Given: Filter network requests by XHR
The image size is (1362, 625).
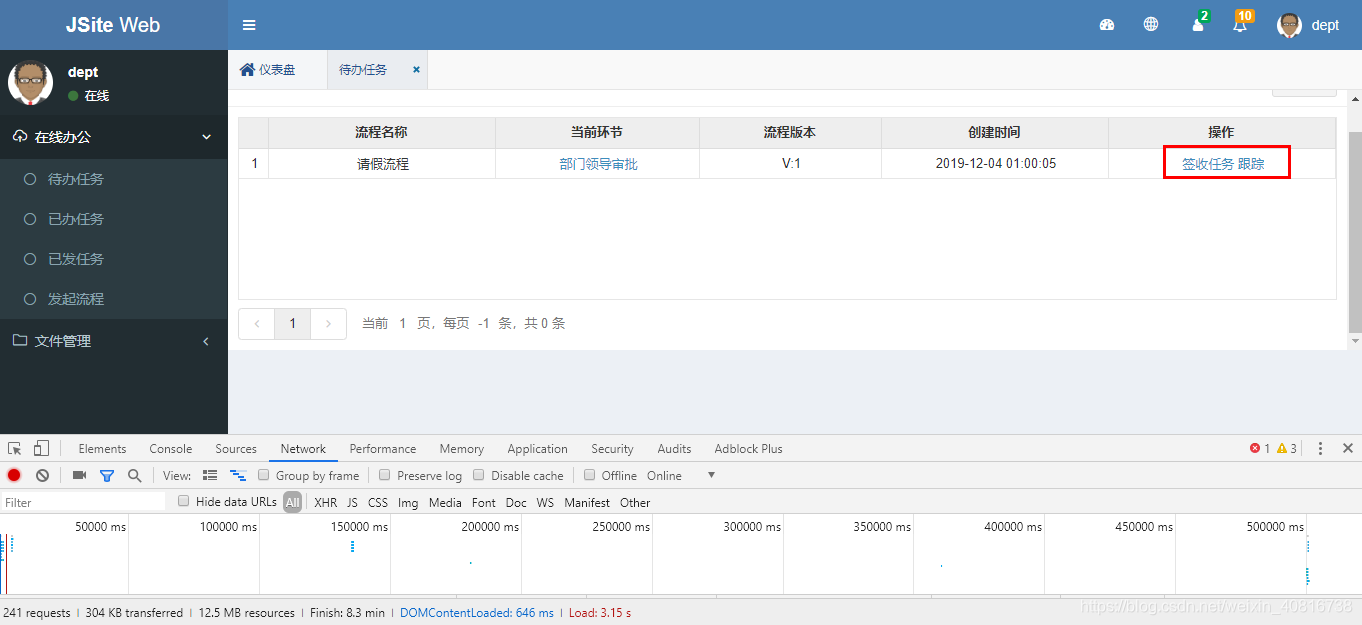Looking at the screenshot, I should click(x=326, y=503).
